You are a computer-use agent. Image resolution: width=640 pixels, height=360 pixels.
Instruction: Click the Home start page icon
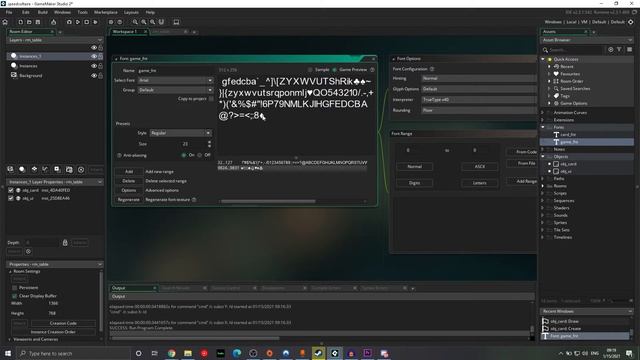[5, 22]
